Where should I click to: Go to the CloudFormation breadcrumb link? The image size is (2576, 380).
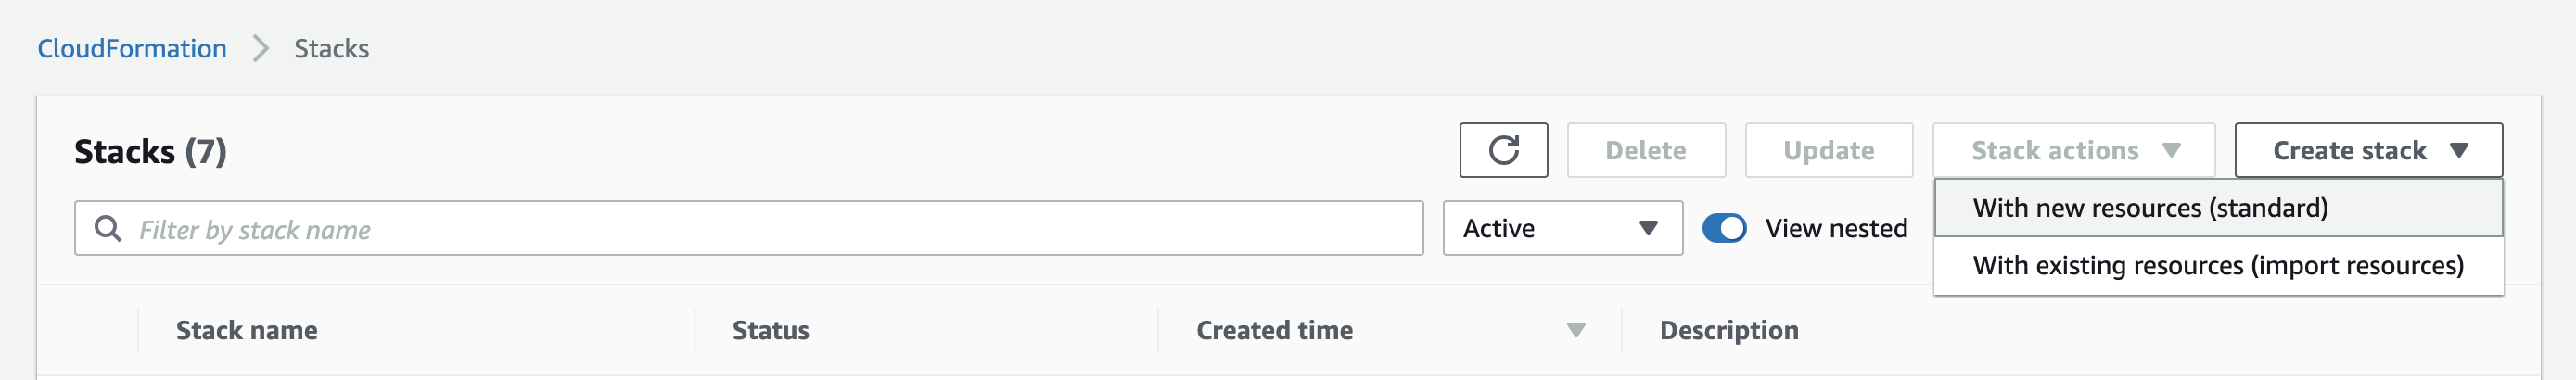(132, 48)
